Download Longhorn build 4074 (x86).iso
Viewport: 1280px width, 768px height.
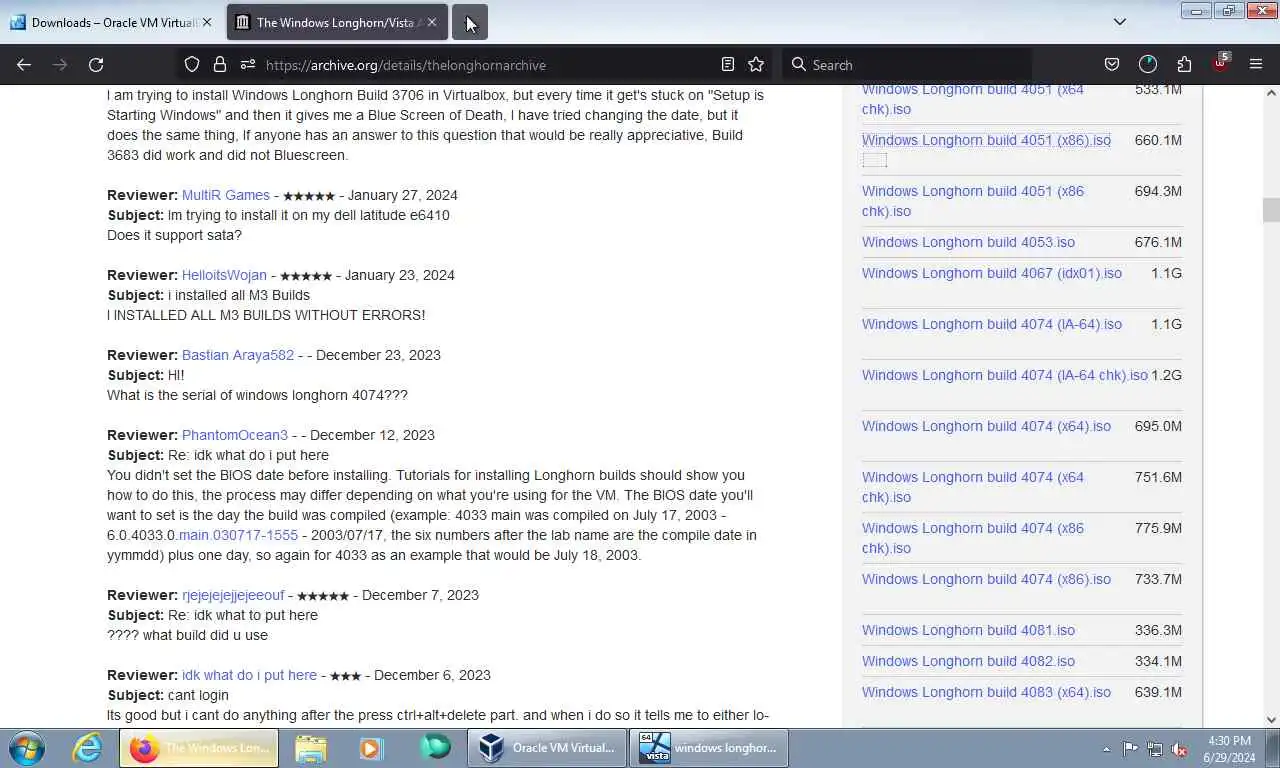coord(986,579)
